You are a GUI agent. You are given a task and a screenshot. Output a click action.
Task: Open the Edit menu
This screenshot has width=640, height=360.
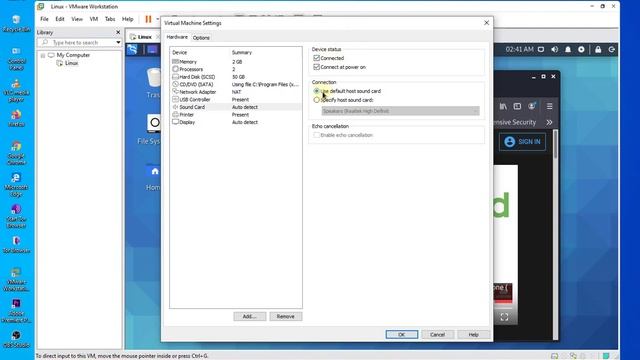coord(60,19)
